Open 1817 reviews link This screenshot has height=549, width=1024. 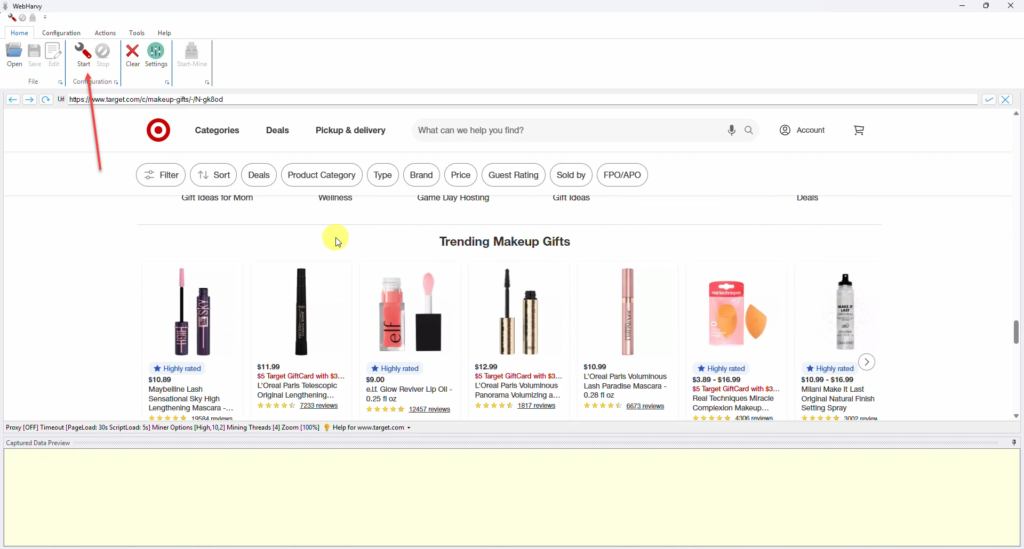pos(536,405)
